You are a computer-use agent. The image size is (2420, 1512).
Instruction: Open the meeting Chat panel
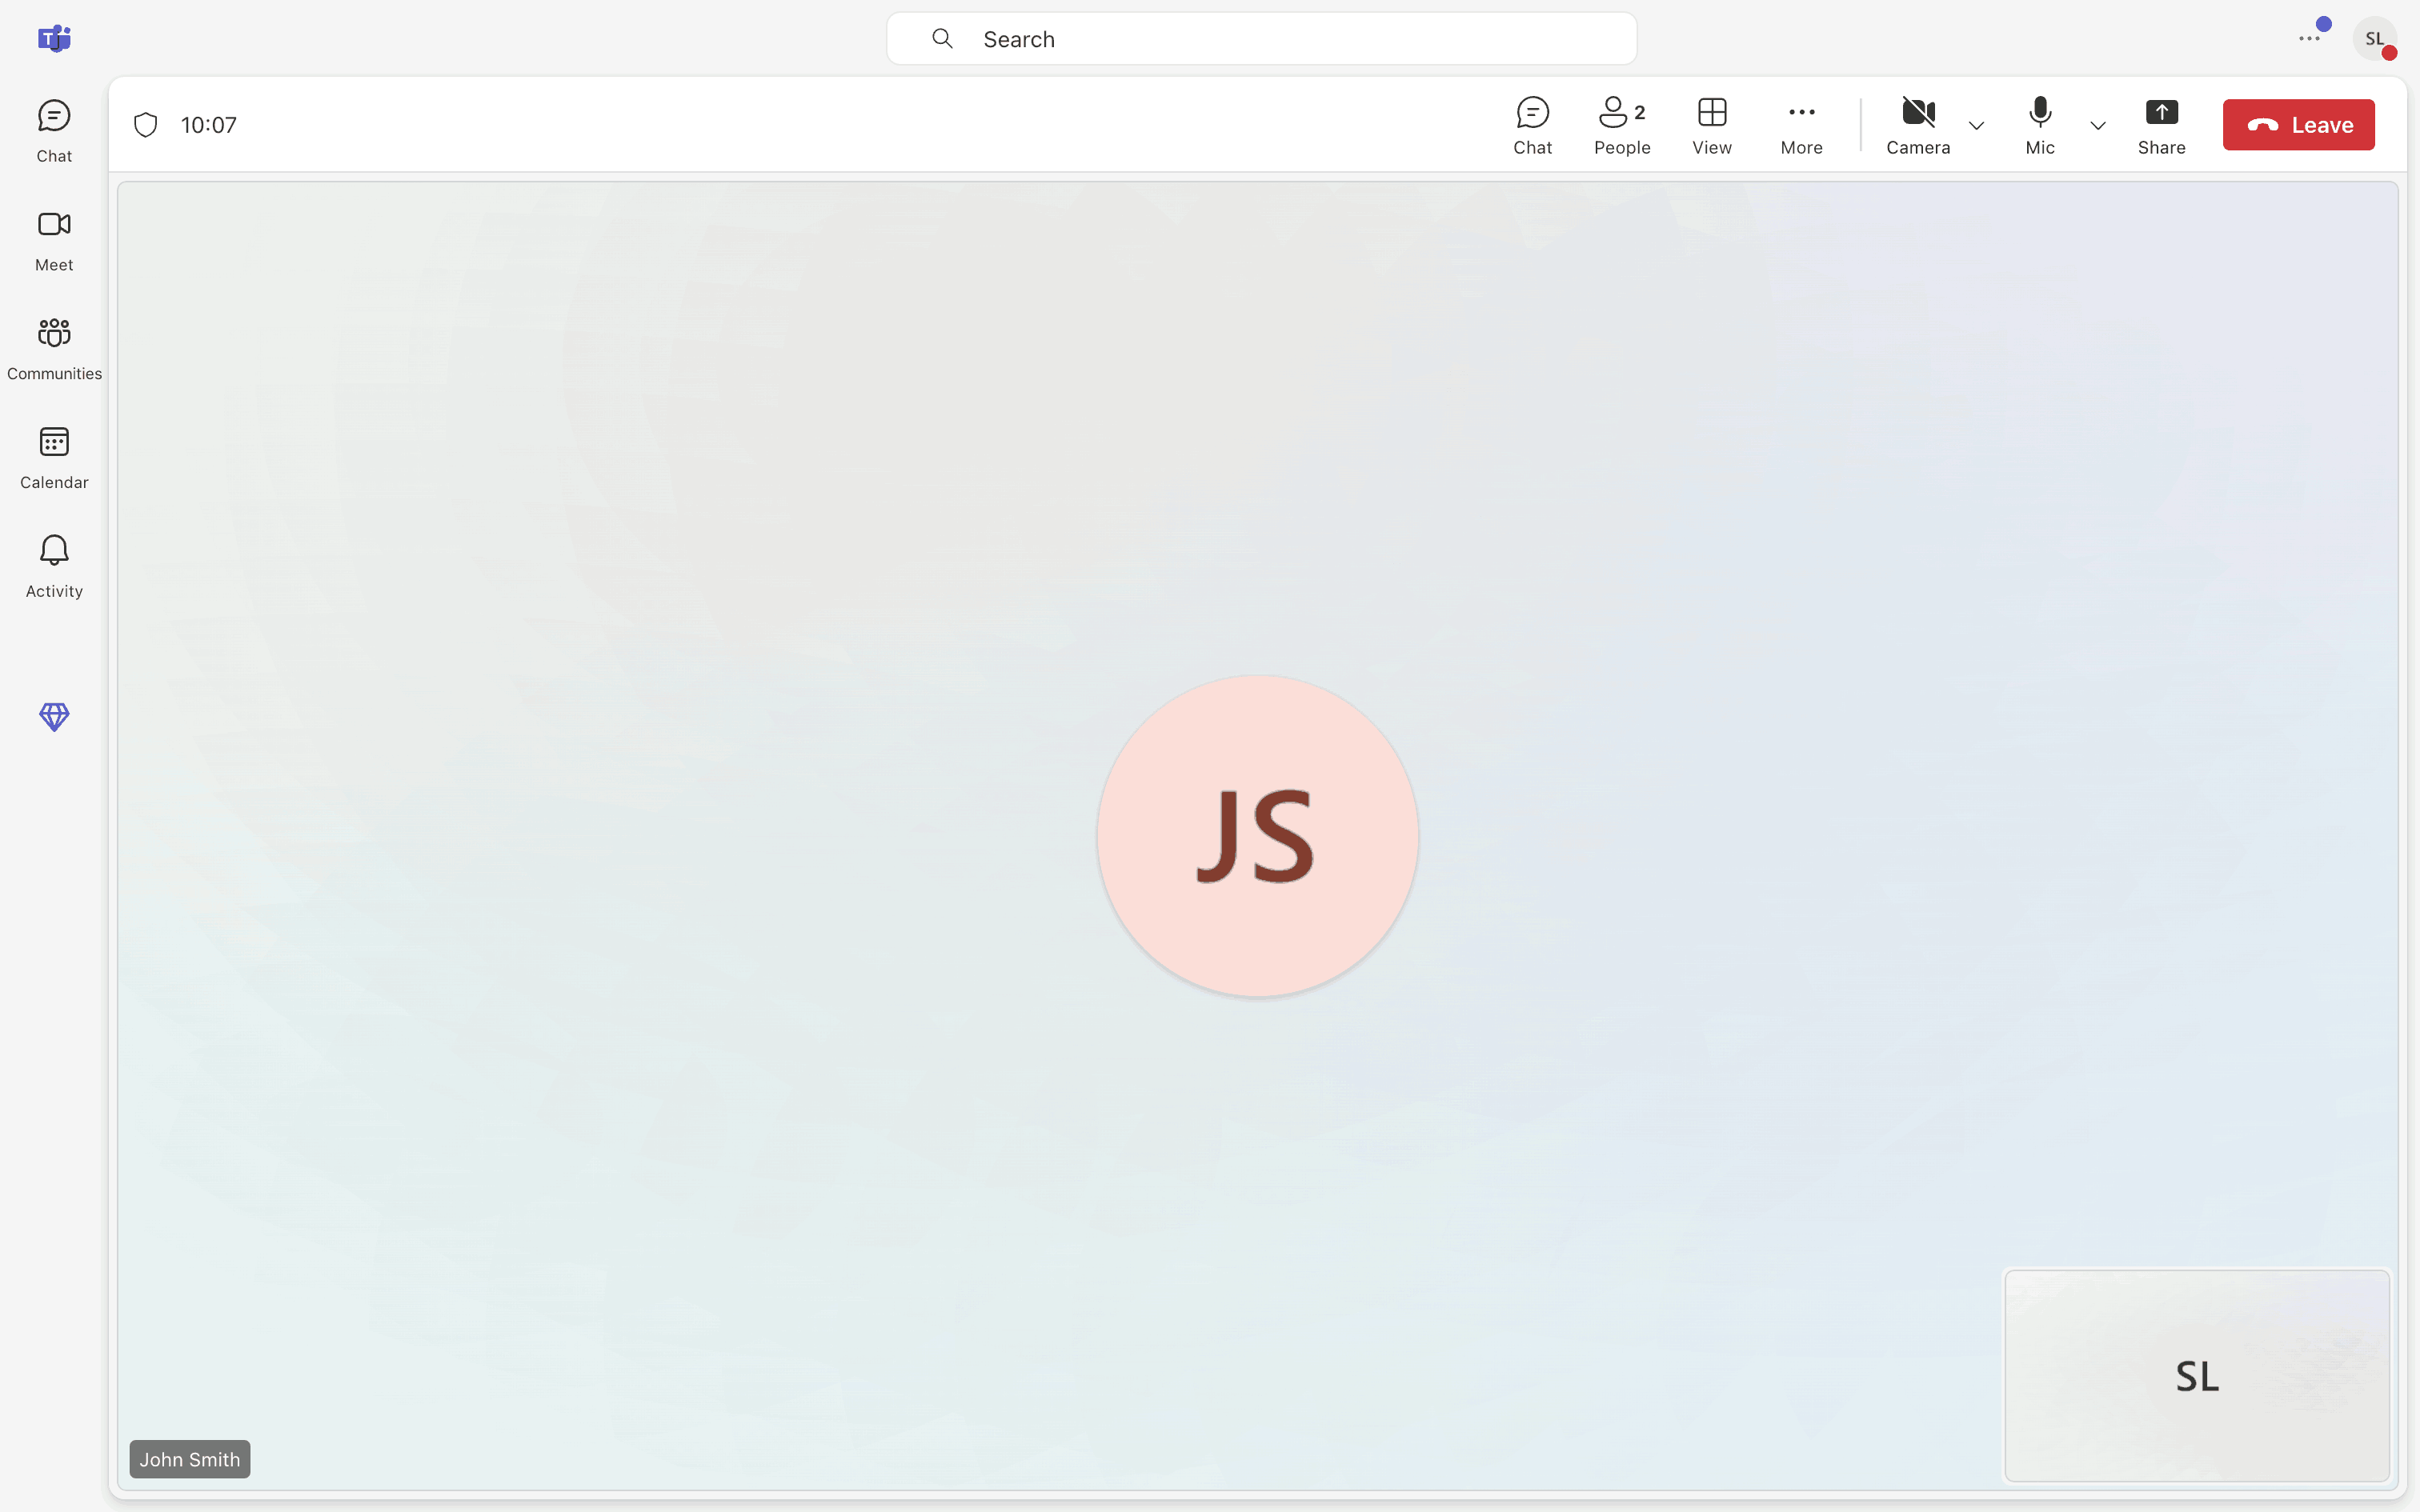point(1532,125)
